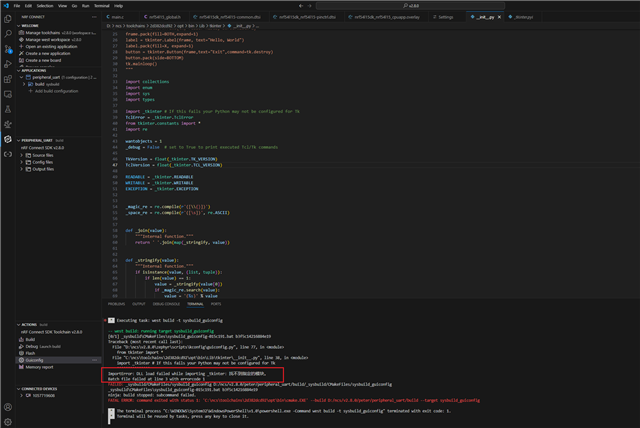Switch to the nrf5415_global.h tab
640x428 pixels.
click(x=162, y=17)
